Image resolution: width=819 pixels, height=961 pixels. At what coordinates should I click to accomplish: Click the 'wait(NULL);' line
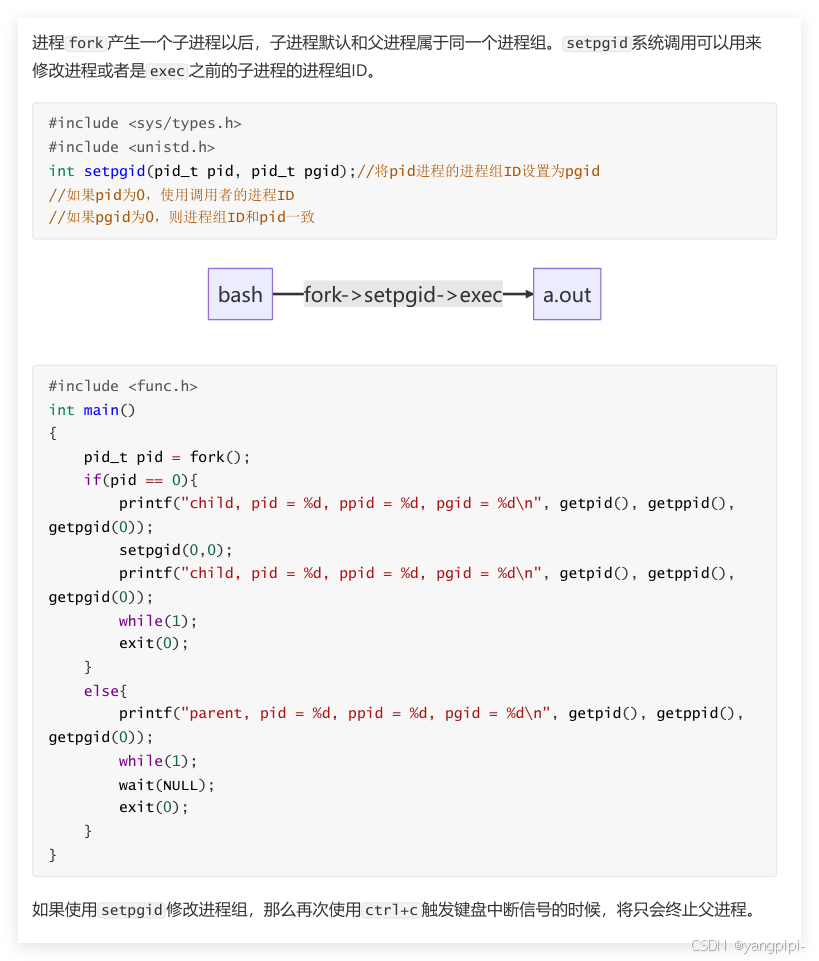pyautogui.click(x=167, y=785)
